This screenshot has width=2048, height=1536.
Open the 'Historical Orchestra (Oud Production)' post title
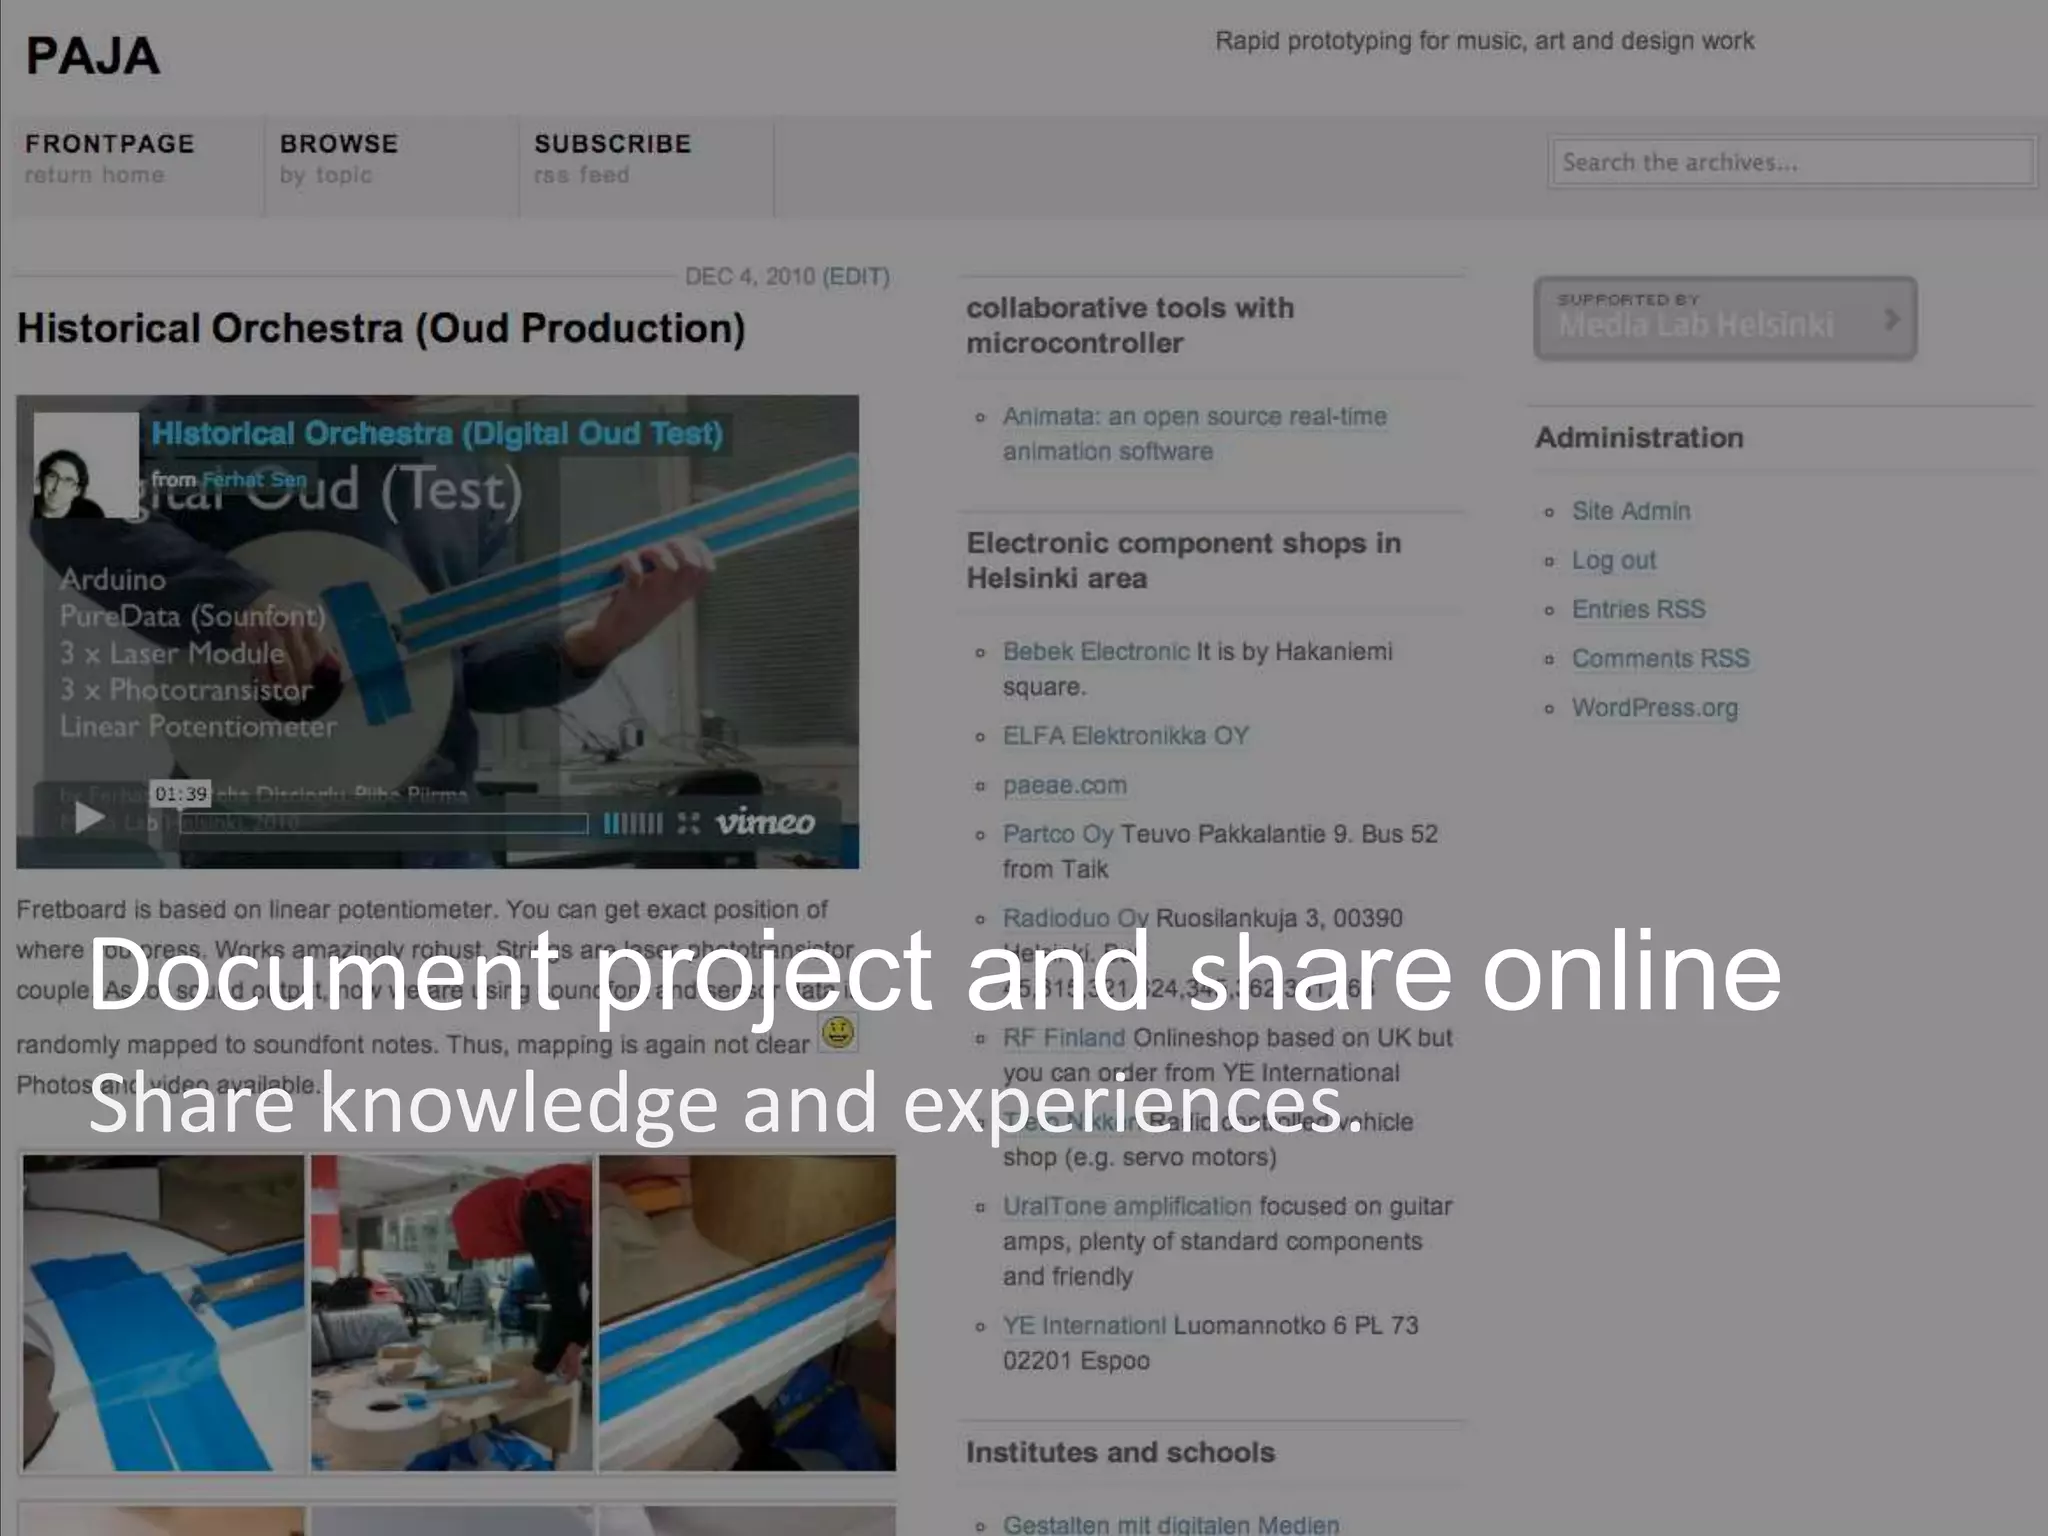[x=381, y=329]
